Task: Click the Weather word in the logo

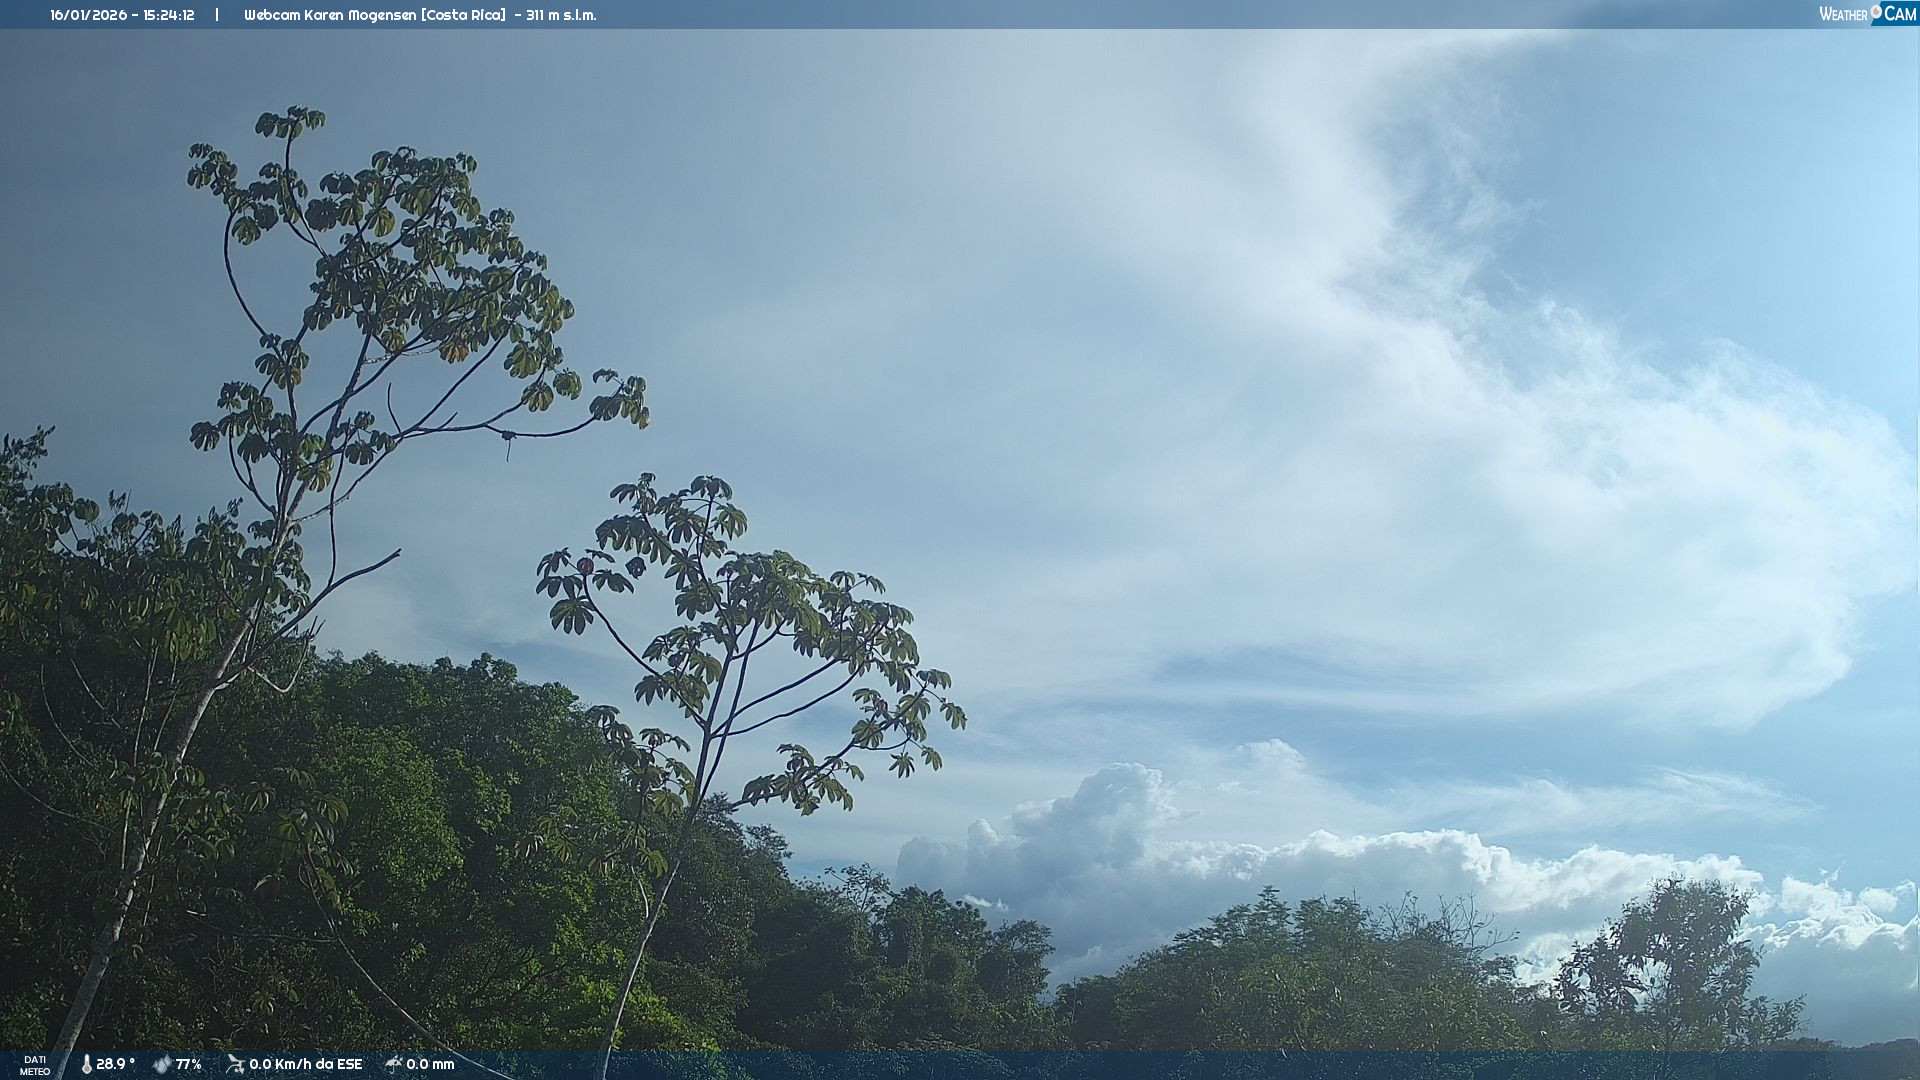Action: 1843,14
